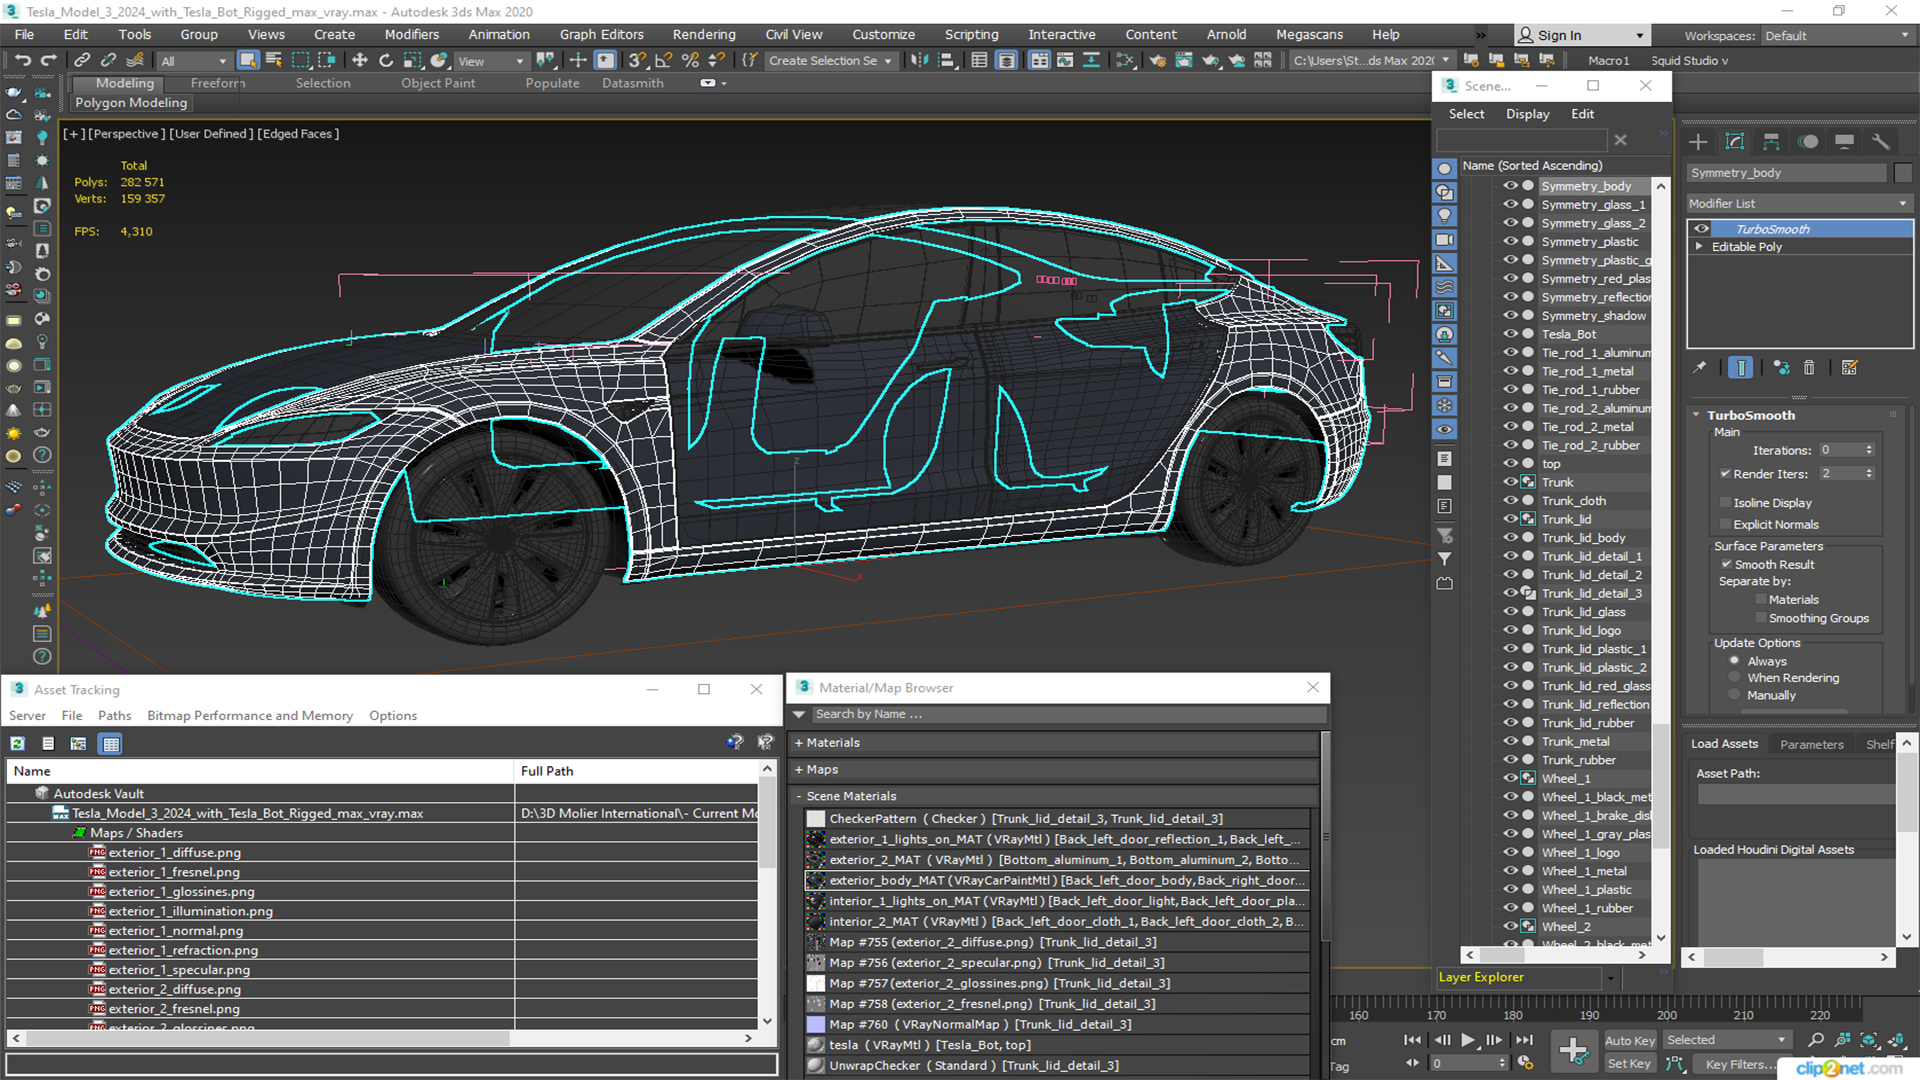Toggle Isoline Display checkbox in TurboSmooth
This screenshot has height=1080, width=1920.
pos(1726,502)
